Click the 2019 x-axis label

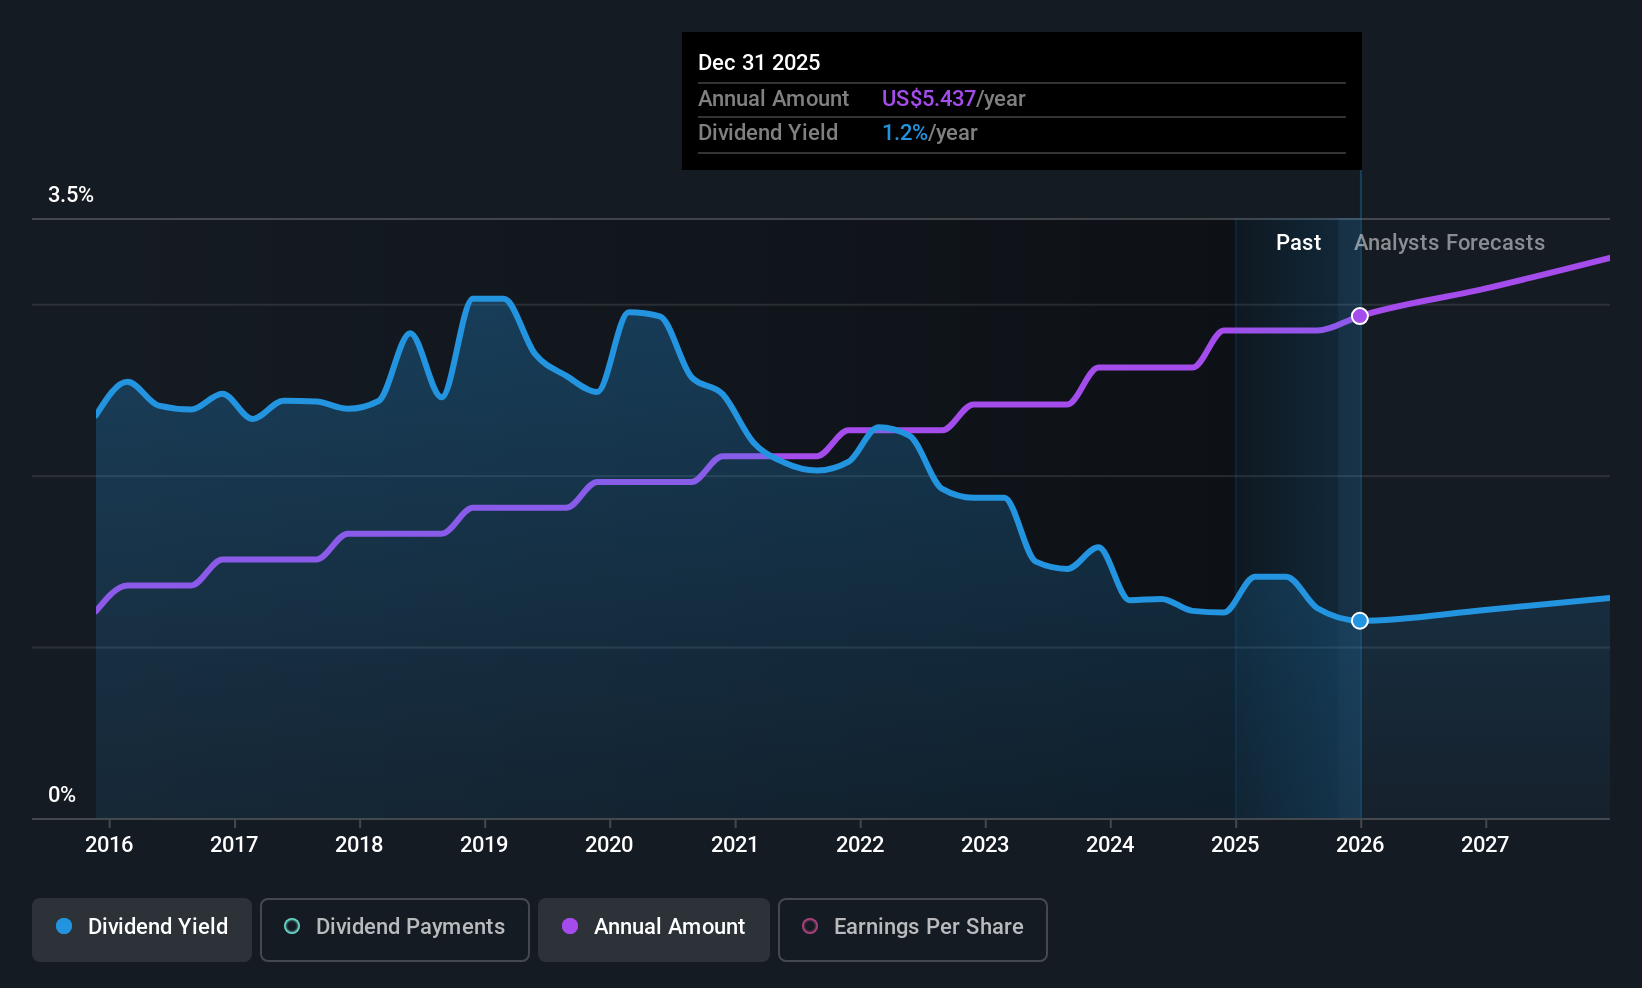pyautogui.click(x=484, y=844)
